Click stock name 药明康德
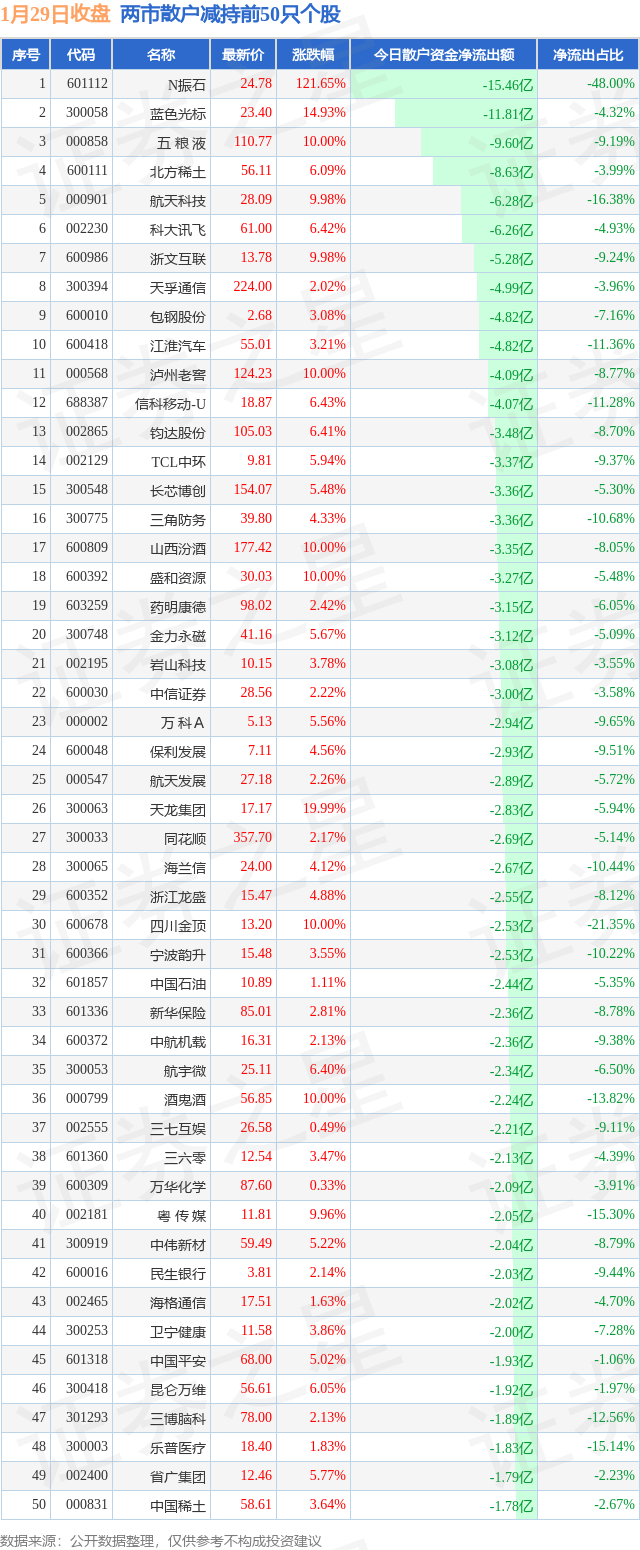 [178, 606]
